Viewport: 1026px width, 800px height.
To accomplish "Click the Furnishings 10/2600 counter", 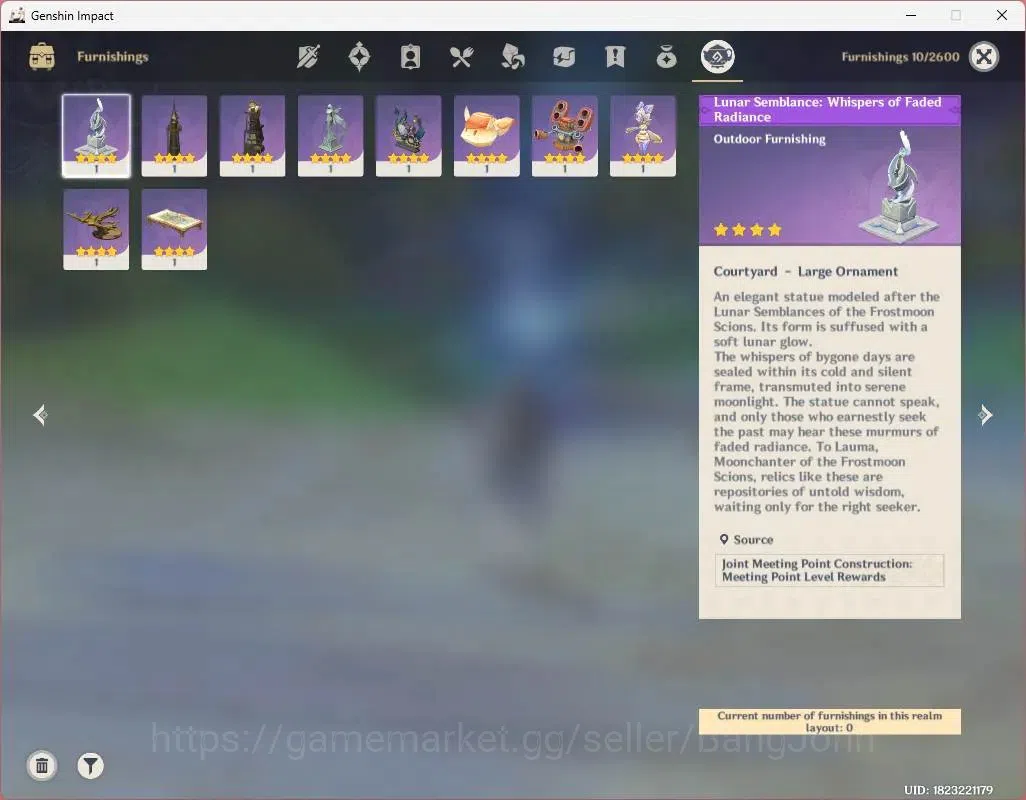I will pyautogui.click(x=900, y=57).
